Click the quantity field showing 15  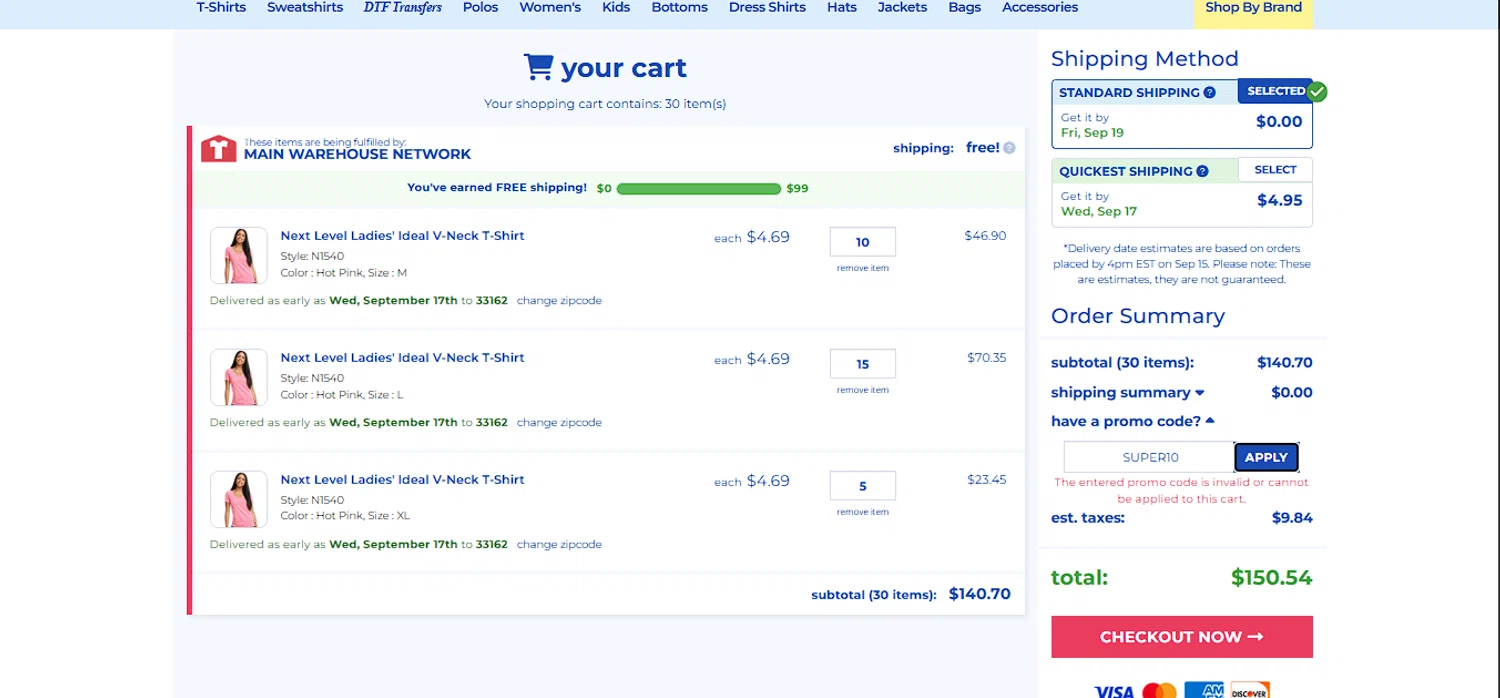pyautogui.click(x=862, y=364)
